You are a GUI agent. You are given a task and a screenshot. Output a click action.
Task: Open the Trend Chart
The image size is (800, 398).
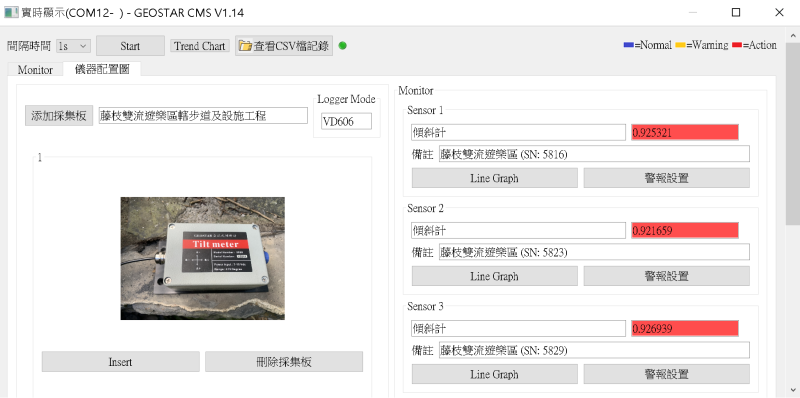(x=199, y=46)
